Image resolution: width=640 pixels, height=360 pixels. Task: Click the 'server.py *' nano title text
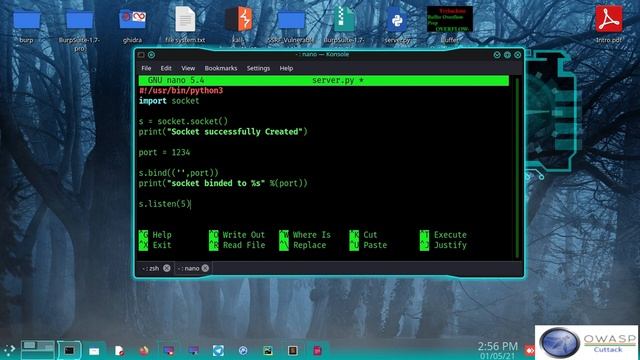tap(338, 80)
